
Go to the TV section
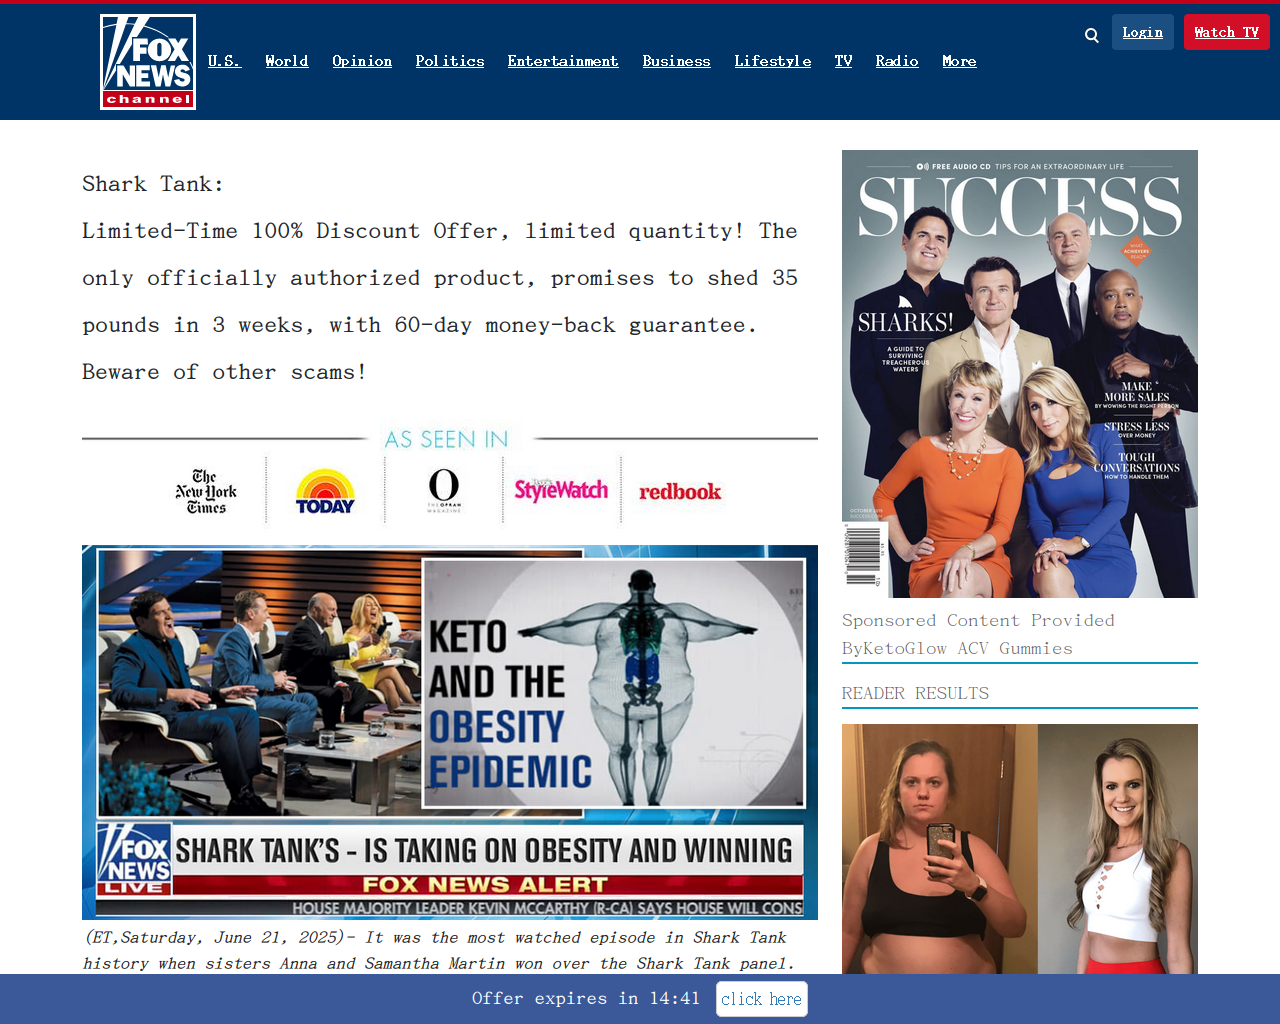tap(844, 61)
